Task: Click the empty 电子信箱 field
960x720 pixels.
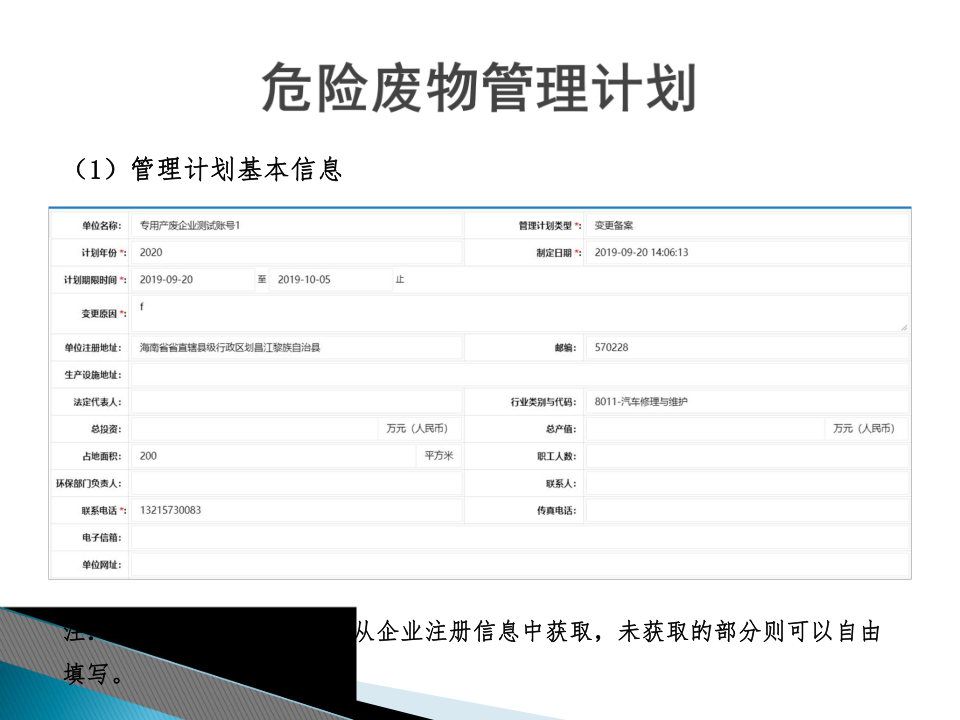Action: click(519, 538)
